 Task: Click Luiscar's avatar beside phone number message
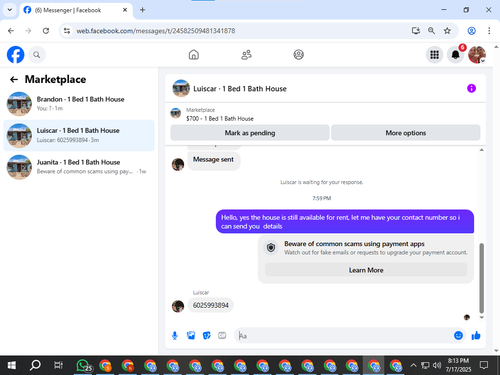click(x=178, y=306)
